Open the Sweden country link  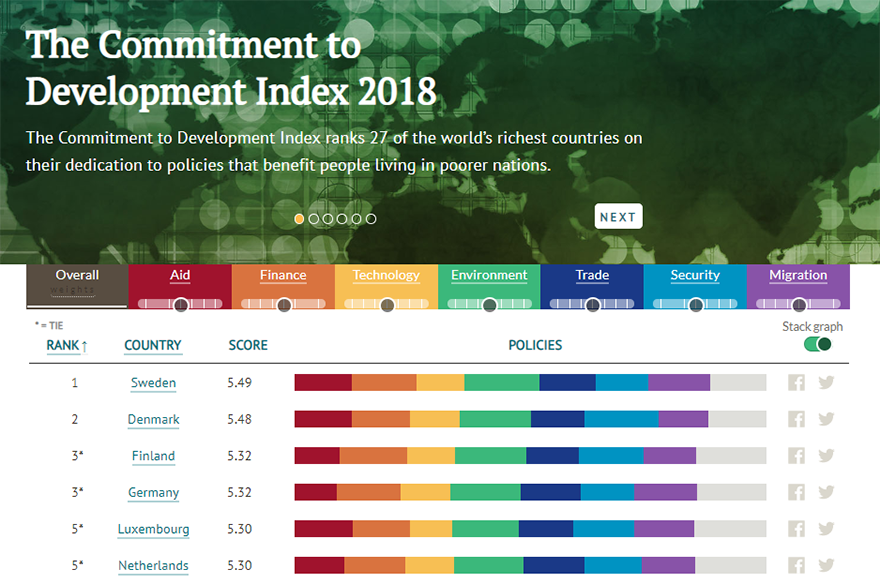click(153, 383)
